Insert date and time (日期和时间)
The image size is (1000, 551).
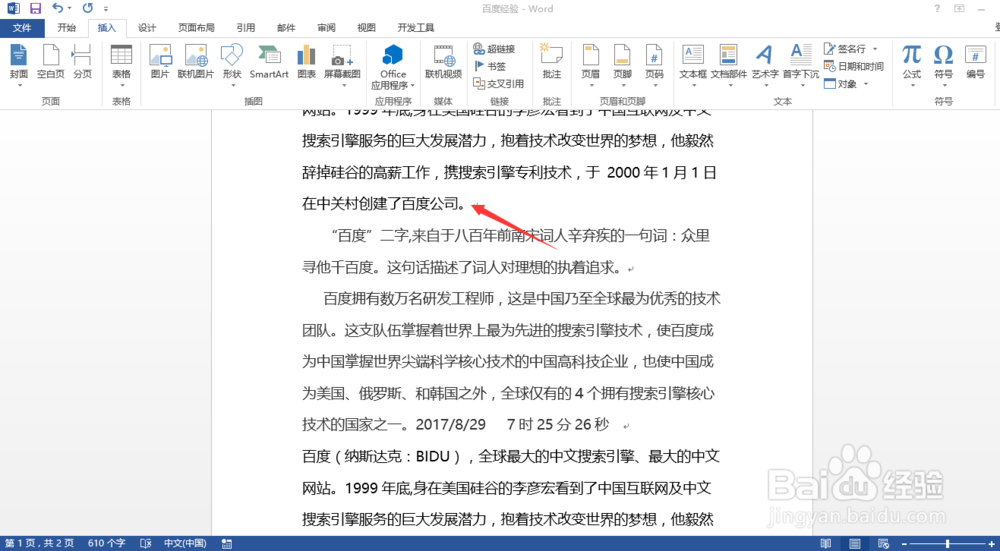tap(853, 66)
